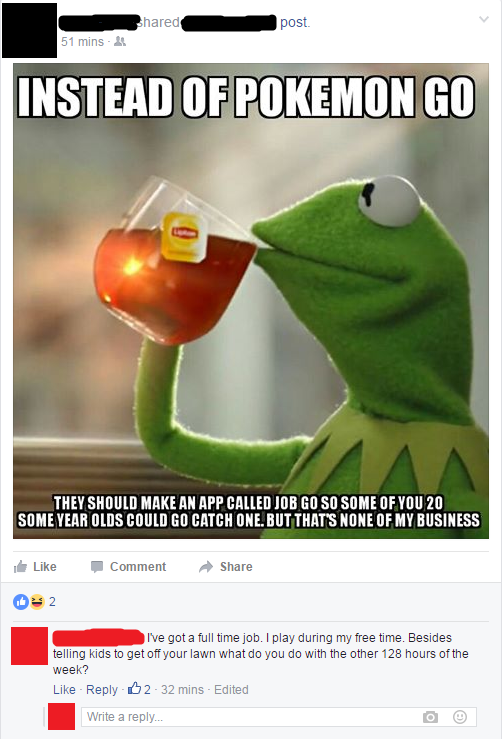Click the thumbs-up Like icon below the meme

[20, 566]
